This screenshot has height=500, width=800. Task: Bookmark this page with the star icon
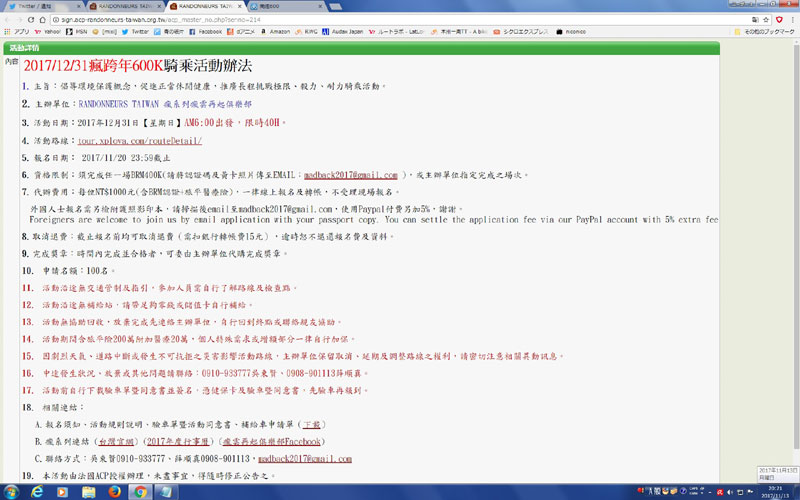pos(766,20)
